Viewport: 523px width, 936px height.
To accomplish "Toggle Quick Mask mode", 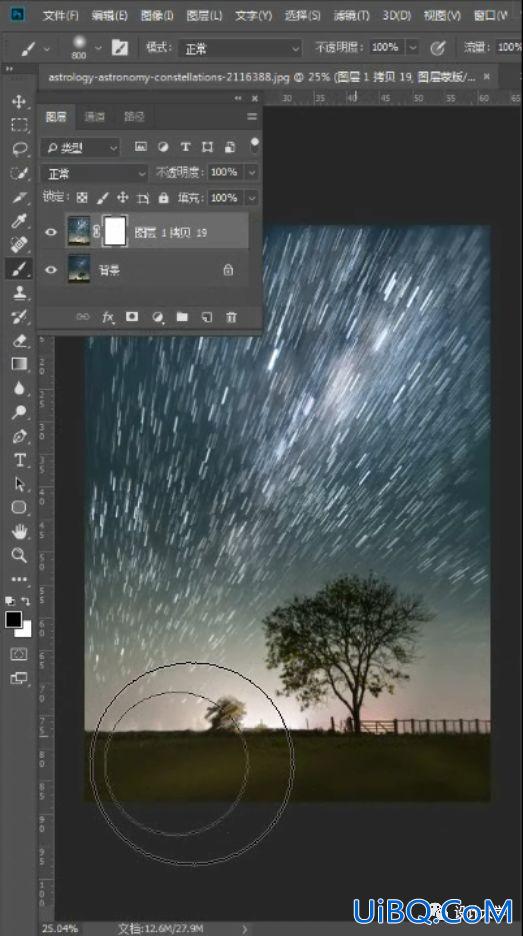I will tap(19, 654).
